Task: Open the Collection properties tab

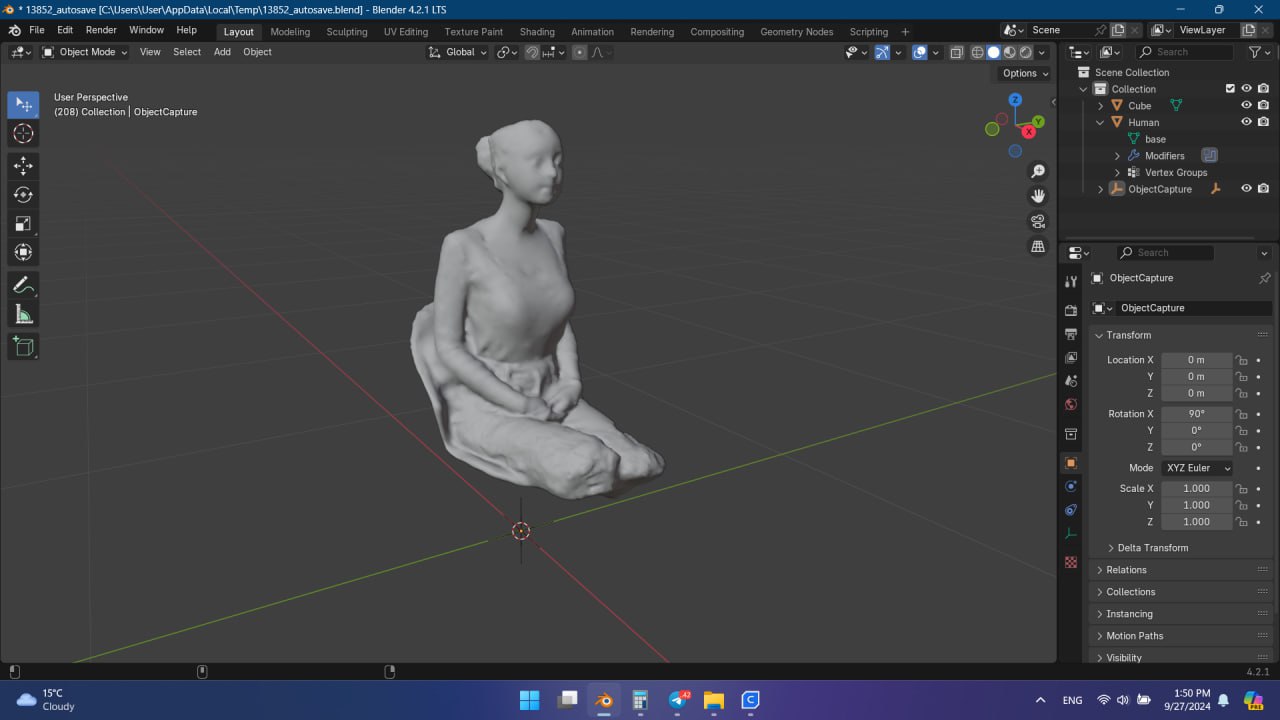Action: coord(1071,434)
